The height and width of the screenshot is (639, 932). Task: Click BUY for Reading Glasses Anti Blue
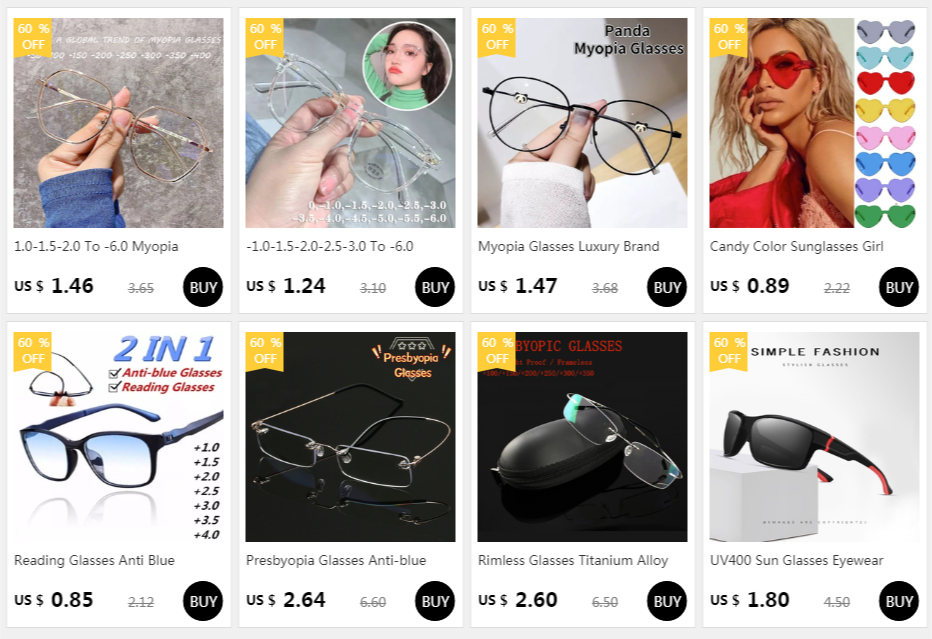point(203,601)
